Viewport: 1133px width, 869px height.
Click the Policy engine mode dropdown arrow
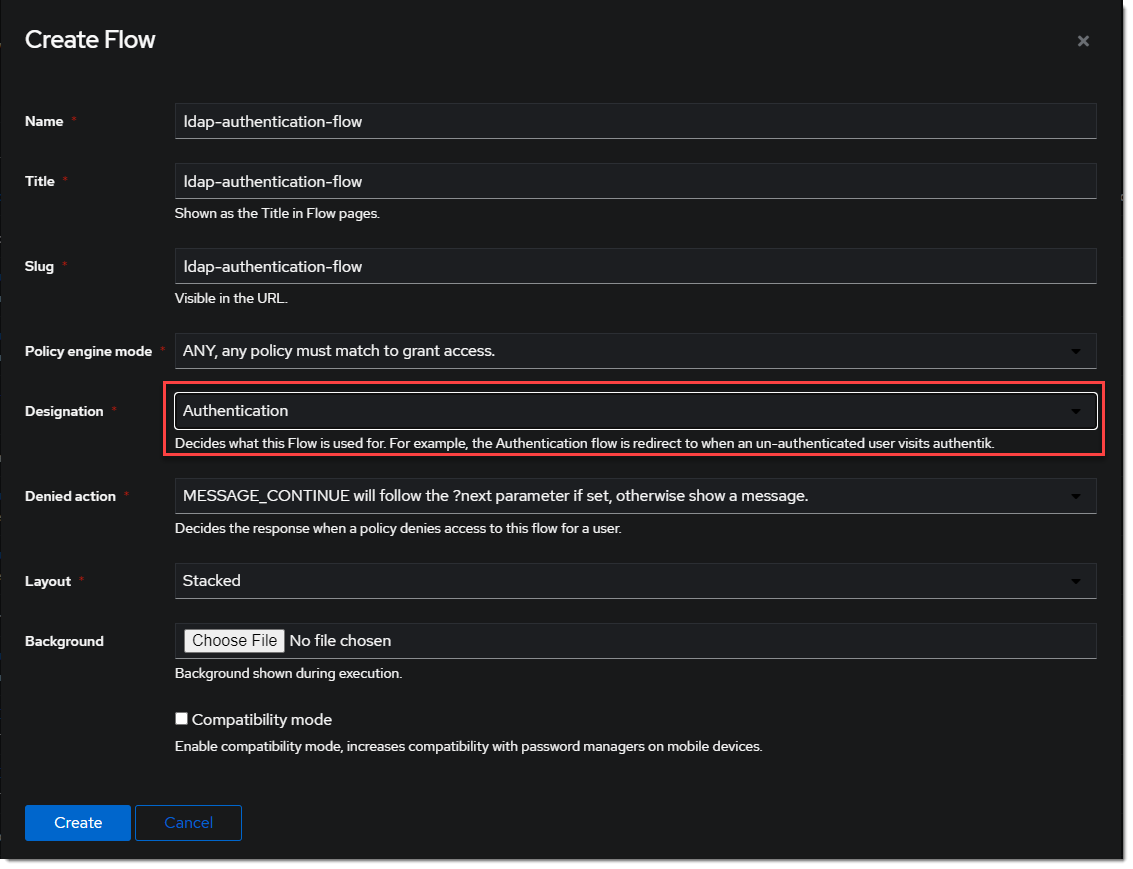pos(1076,352)
